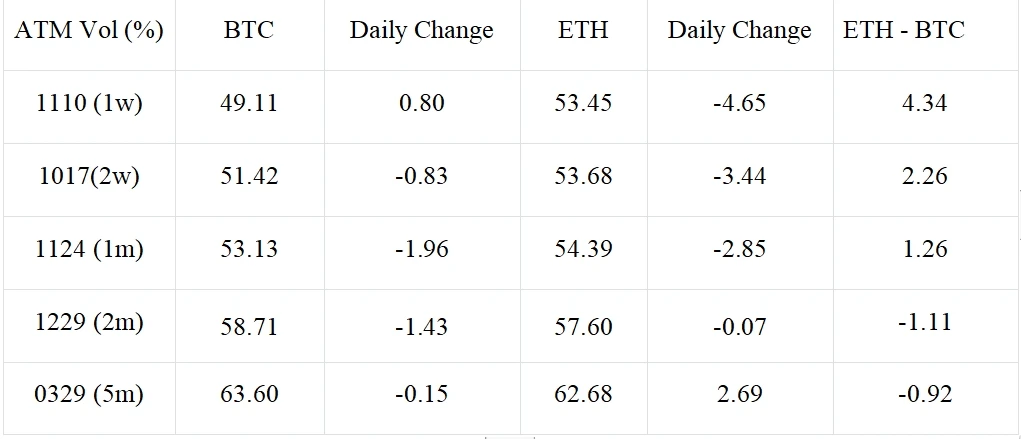The image size is (1021, 439).
Task: Click the ETH - BTC spread 4.34
Action: pyautogui.click(x=924, y=103)
